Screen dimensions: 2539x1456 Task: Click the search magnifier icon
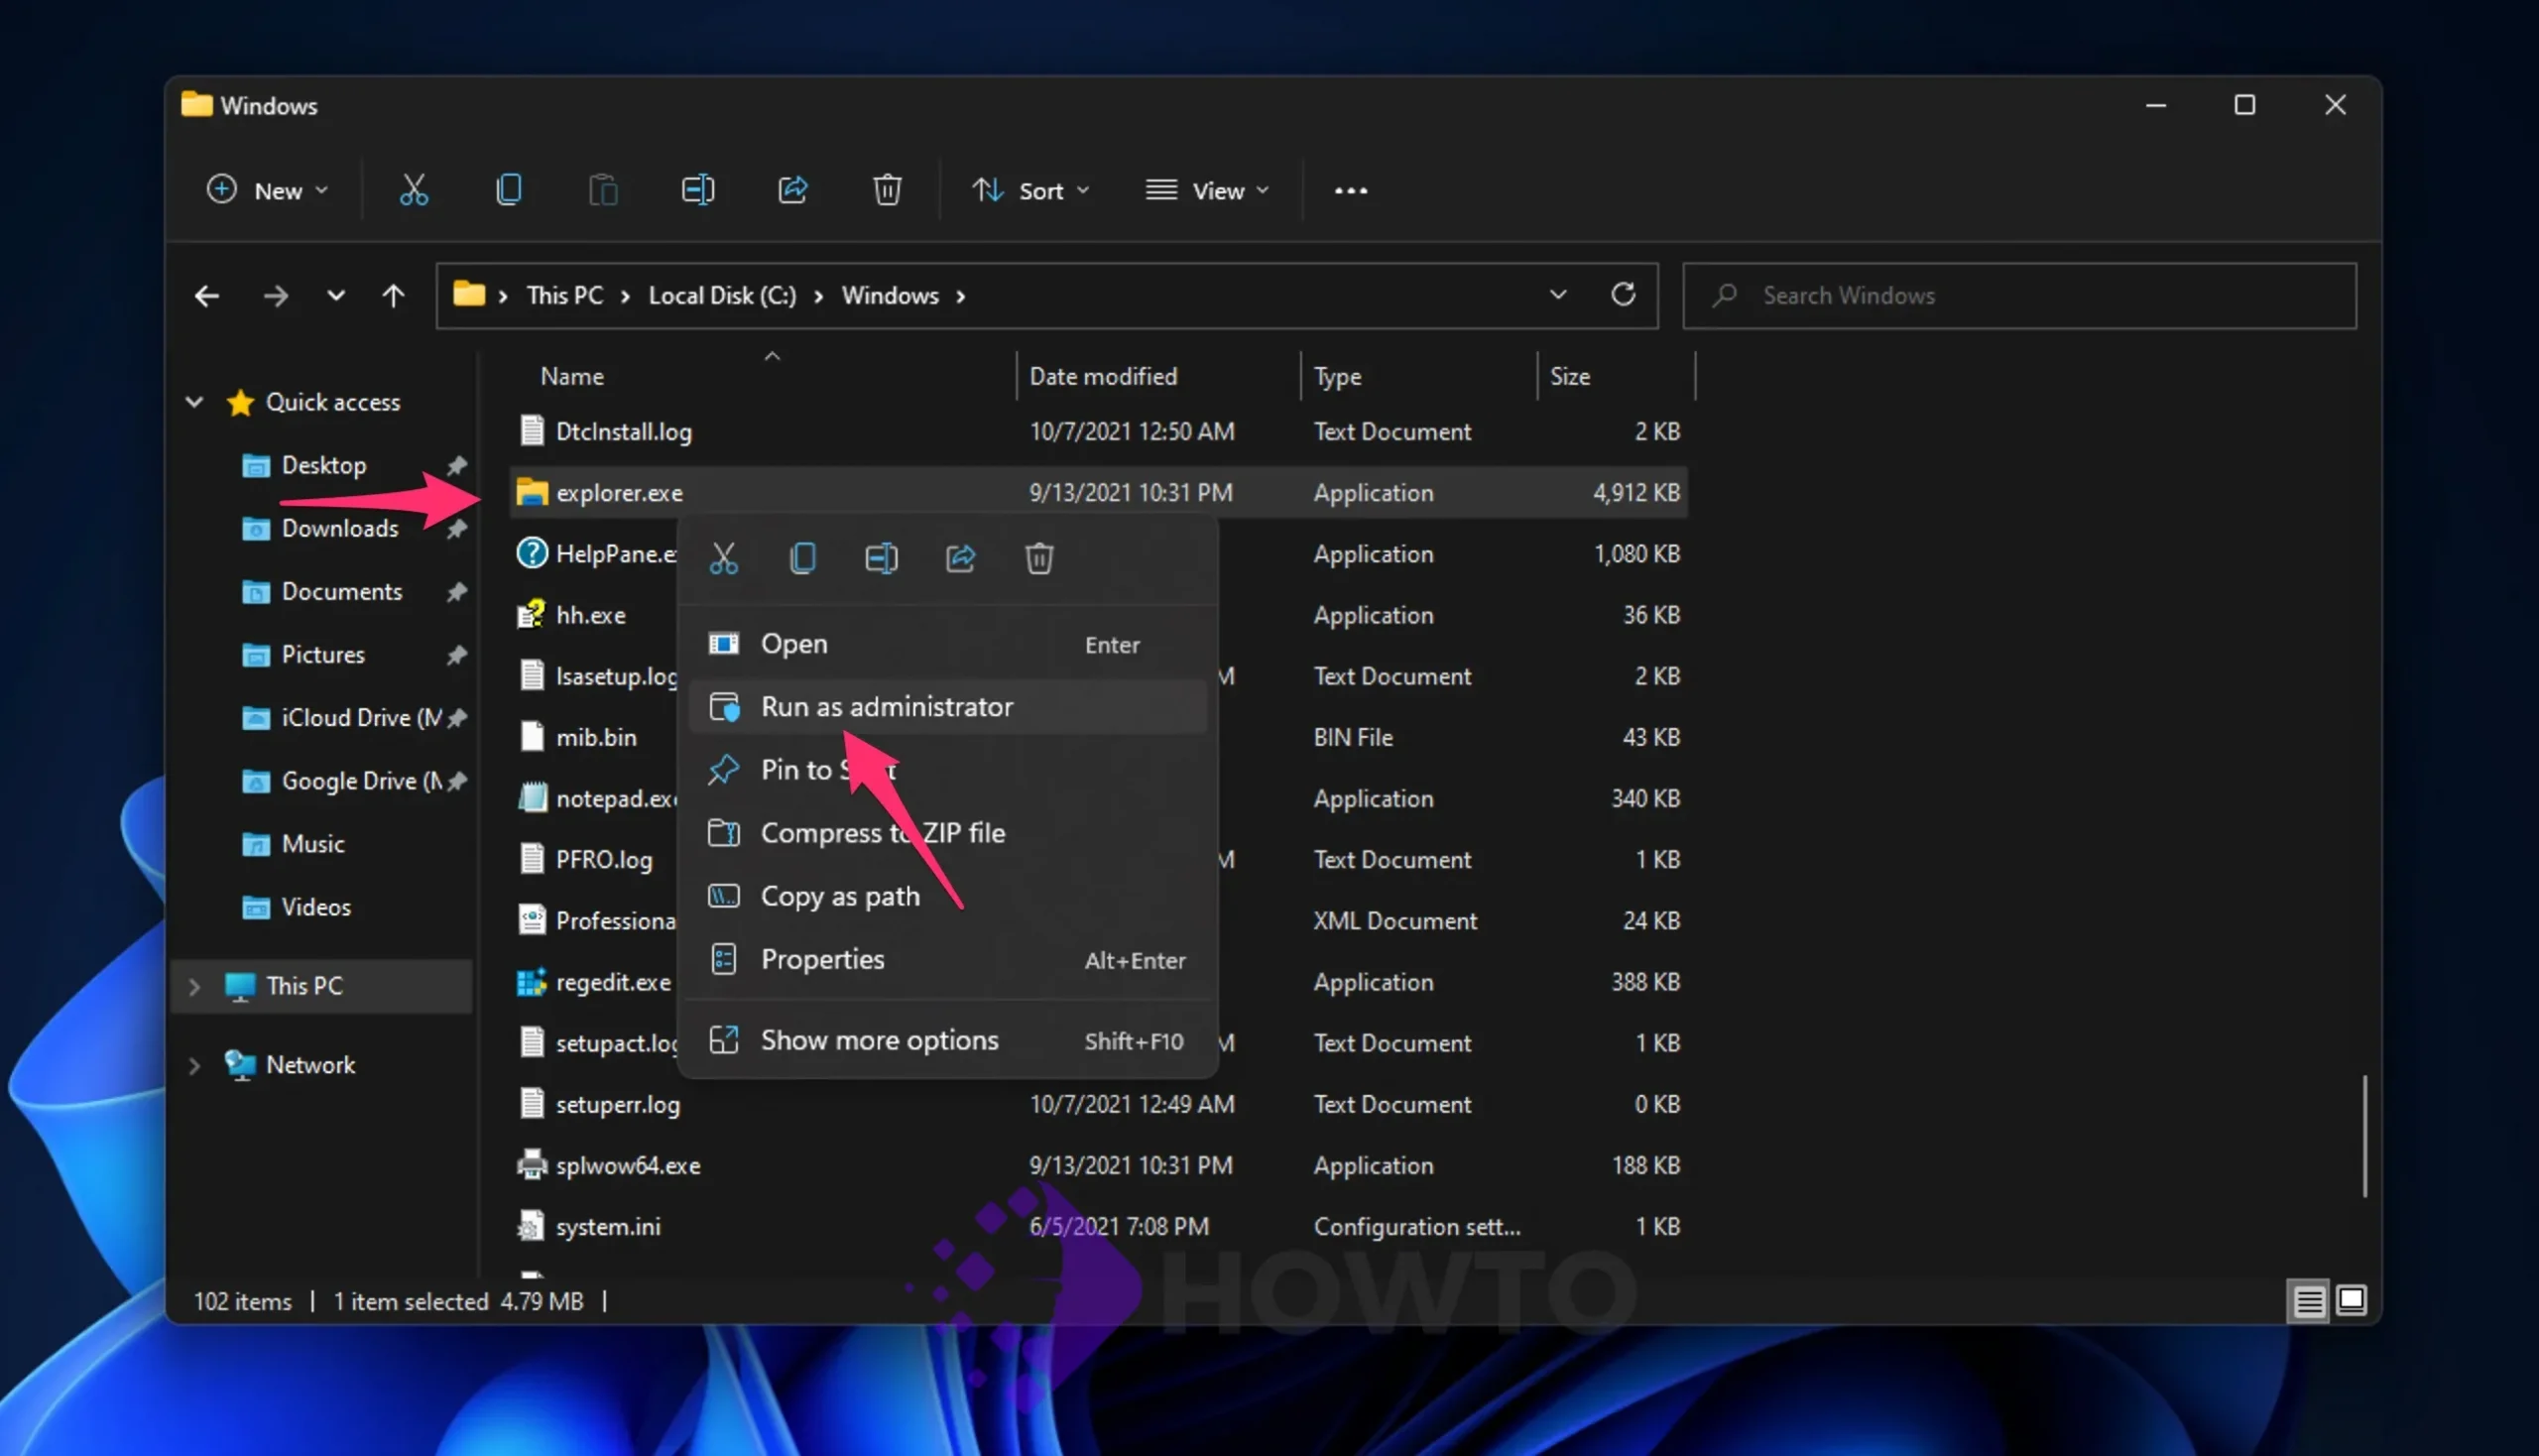(x=1724, y=296)
